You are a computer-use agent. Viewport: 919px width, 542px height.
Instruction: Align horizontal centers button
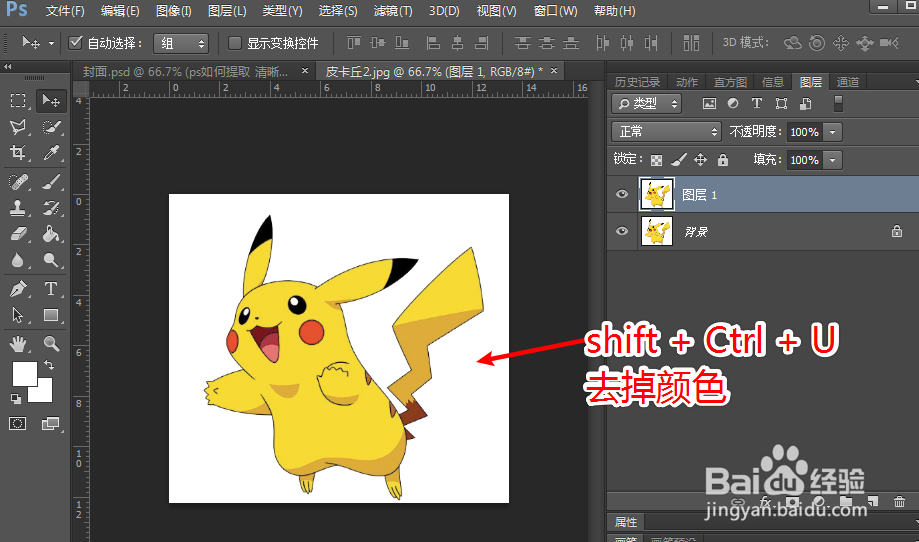[457, 43]
